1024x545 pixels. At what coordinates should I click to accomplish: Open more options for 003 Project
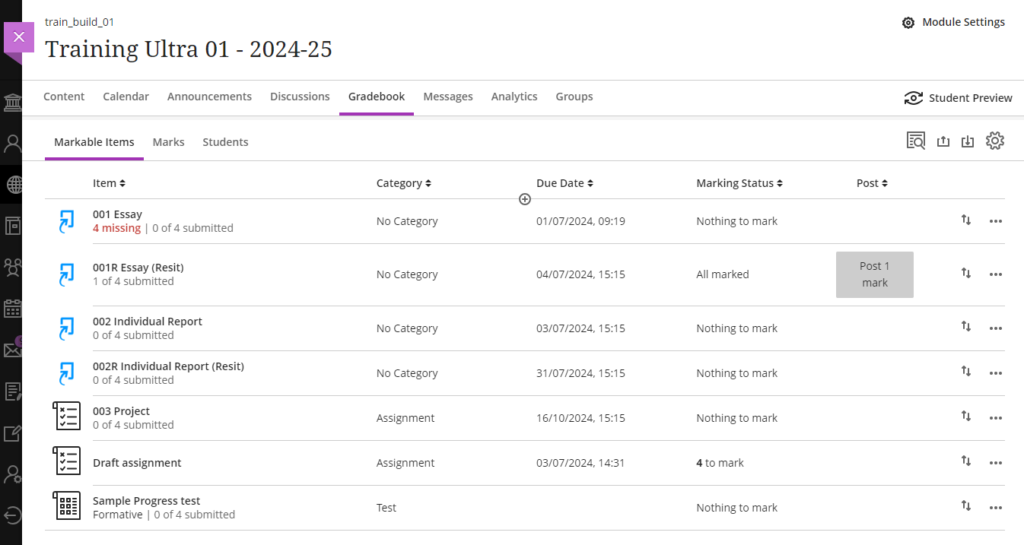995,418
